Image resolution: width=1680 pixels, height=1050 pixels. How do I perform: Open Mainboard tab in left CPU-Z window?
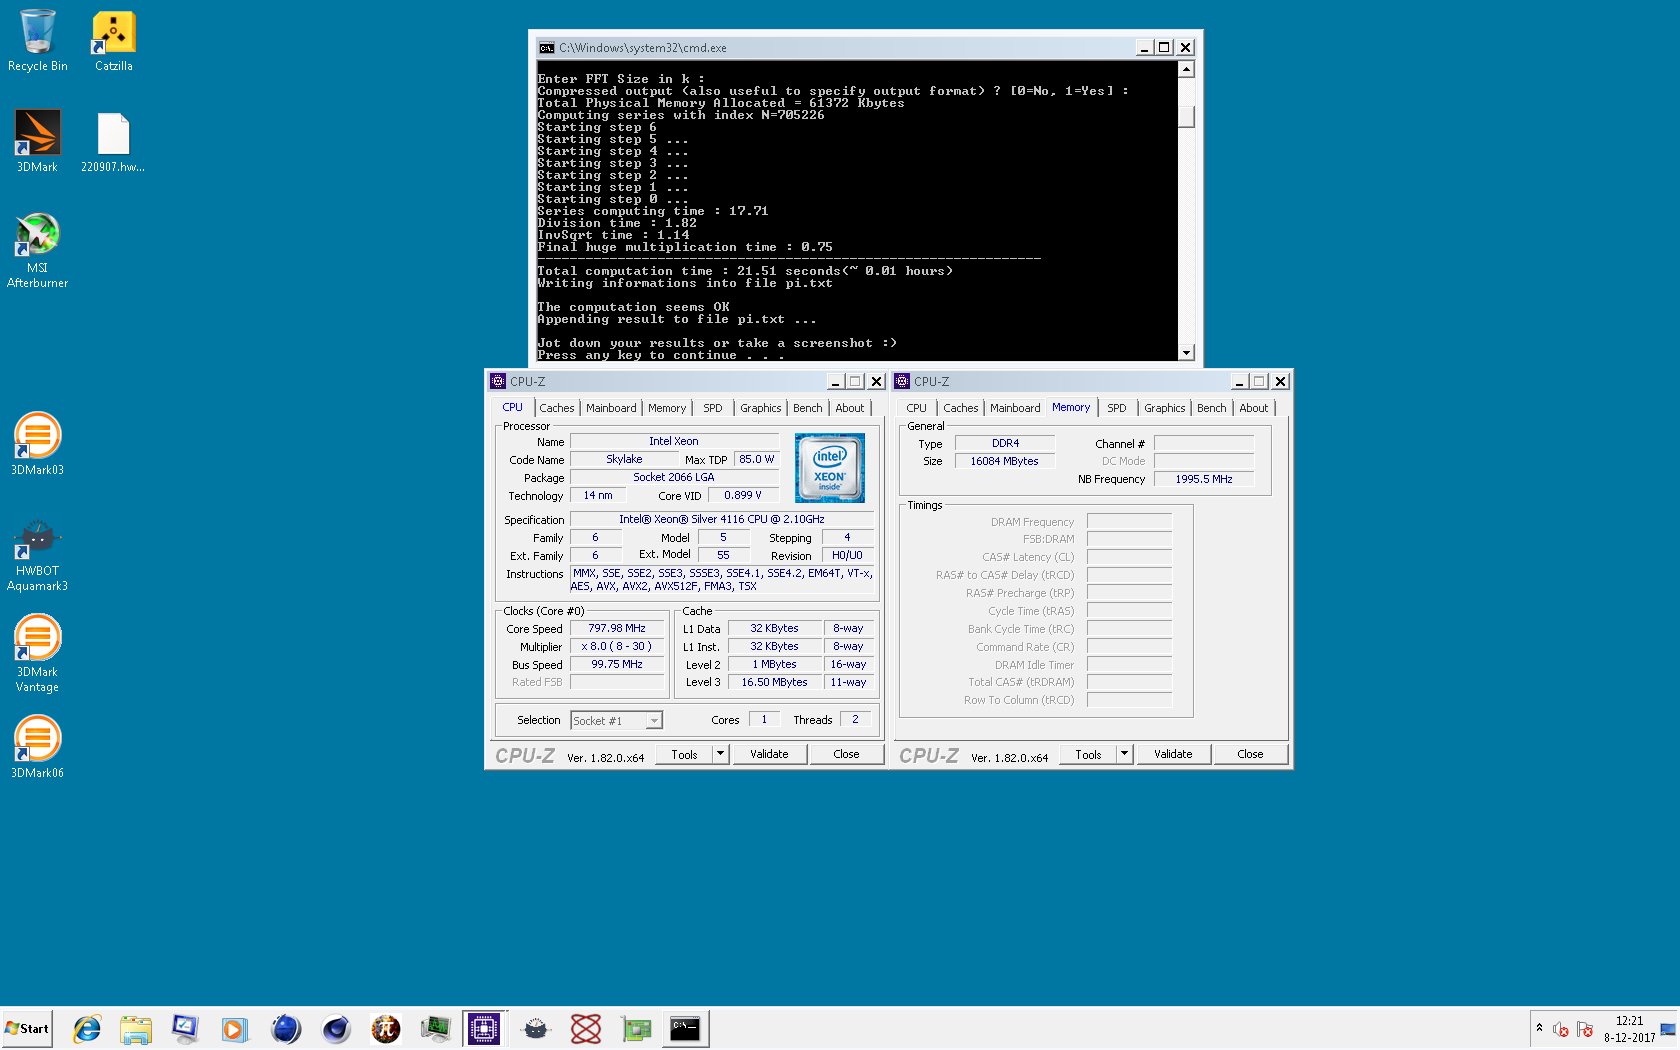click(x=611, y=408)
